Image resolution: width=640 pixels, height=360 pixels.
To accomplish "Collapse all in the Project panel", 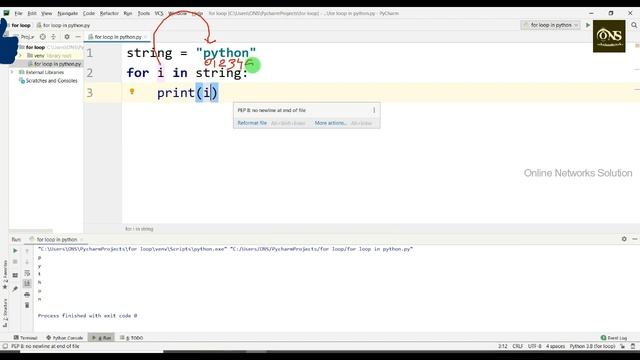I will coord(53,37).
